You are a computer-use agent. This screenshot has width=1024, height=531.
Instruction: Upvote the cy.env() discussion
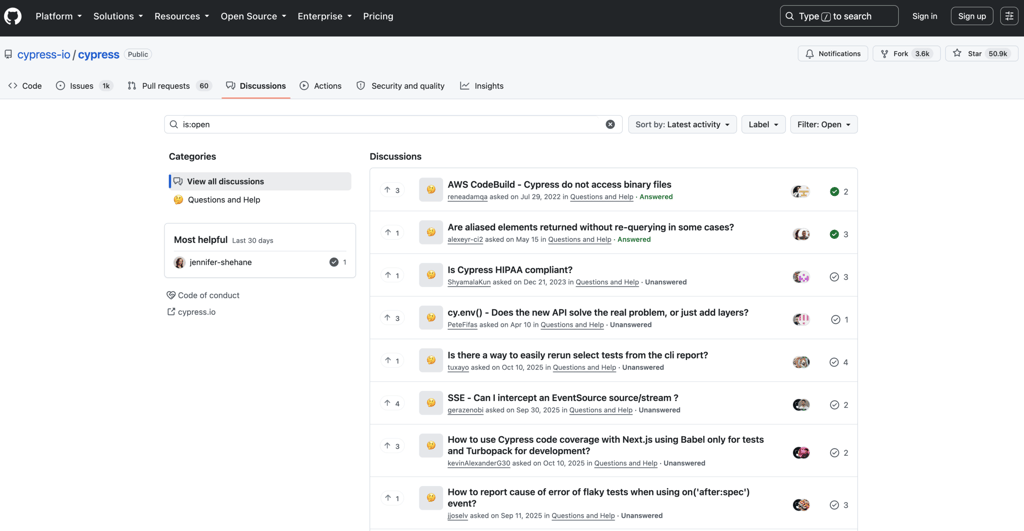(x=392, y=318)
